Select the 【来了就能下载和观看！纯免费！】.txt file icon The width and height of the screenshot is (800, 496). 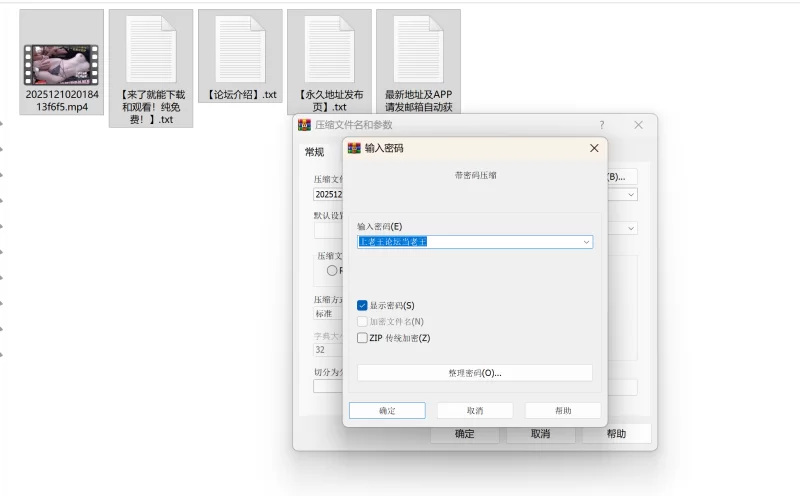(x=151, y=49)
